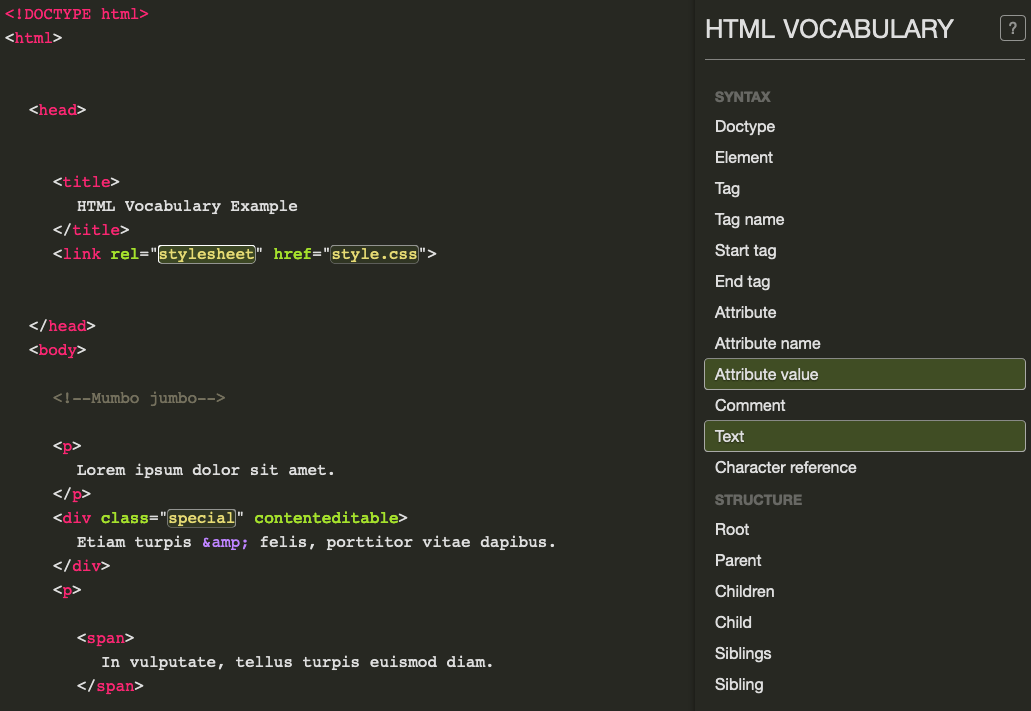Click the question mark help icon
The image size is (1031, 711).
click(x=1012, y=30)
